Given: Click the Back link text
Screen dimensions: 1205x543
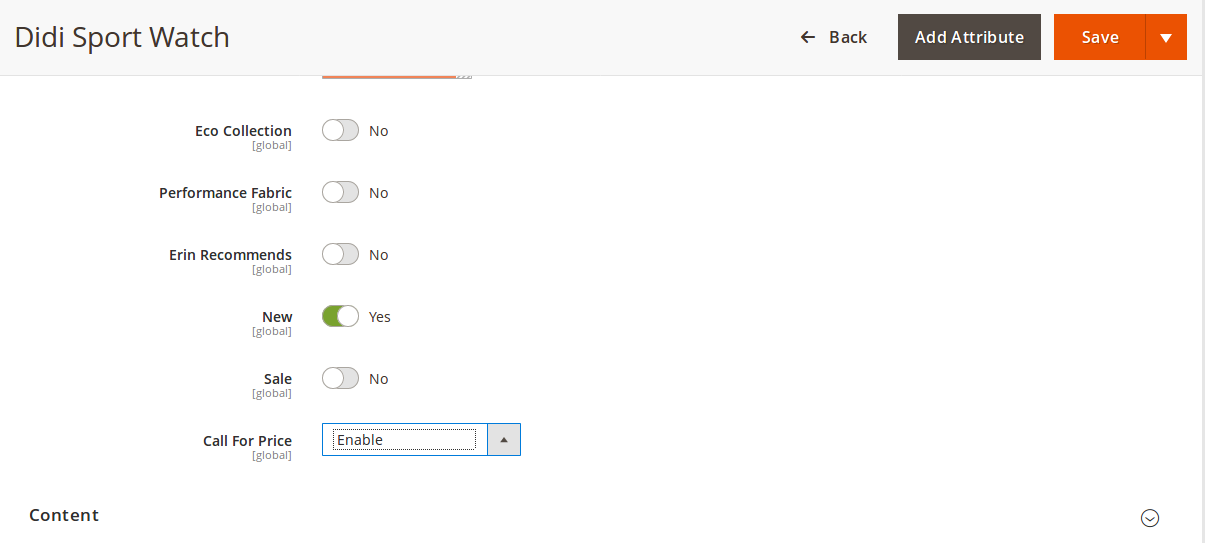Looking at the screenshot, I should click(848, 37).
